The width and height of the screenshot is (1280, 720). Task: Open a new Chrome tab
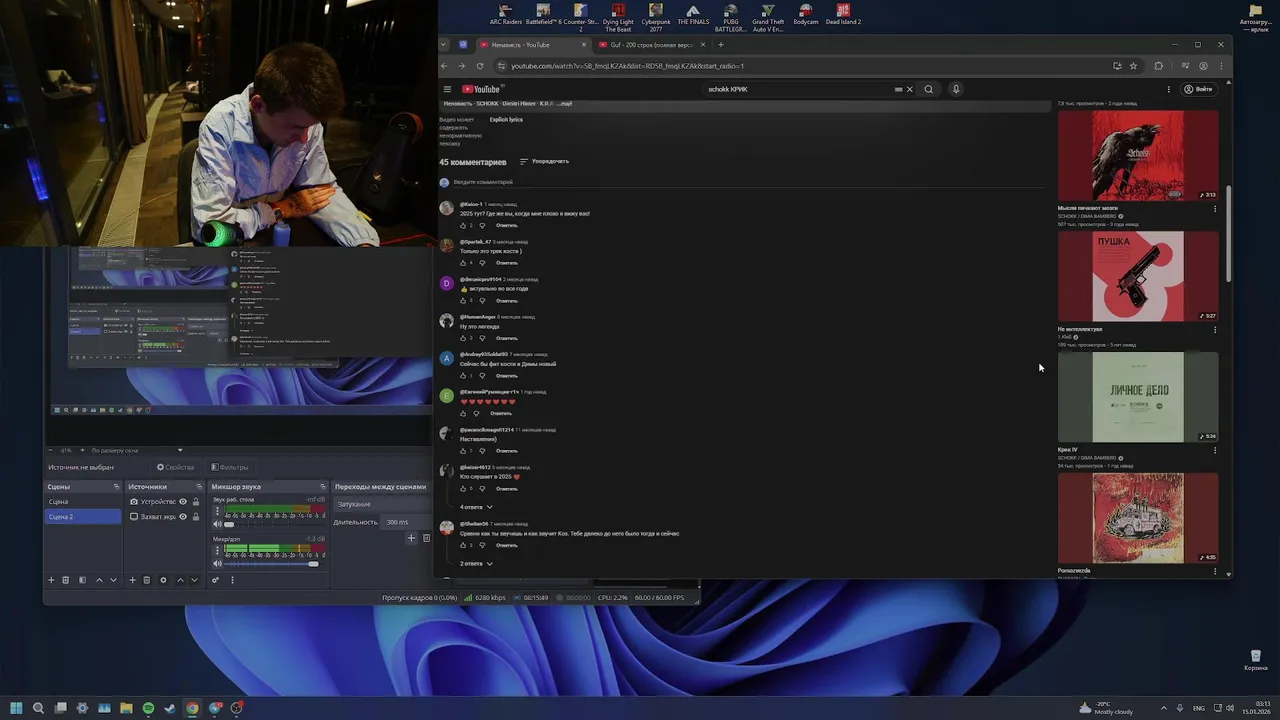pyautogui.click(x=720, y=45)
